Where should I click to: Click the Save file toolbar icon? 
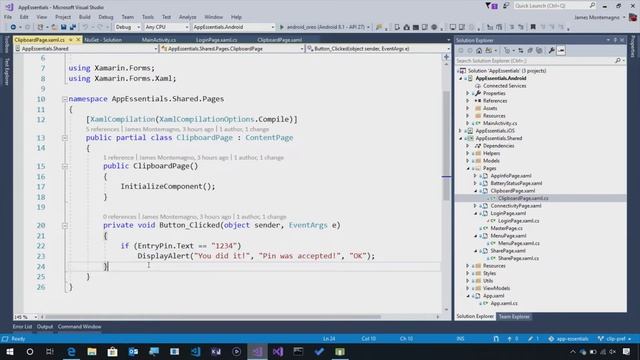(x=64, y=27)
